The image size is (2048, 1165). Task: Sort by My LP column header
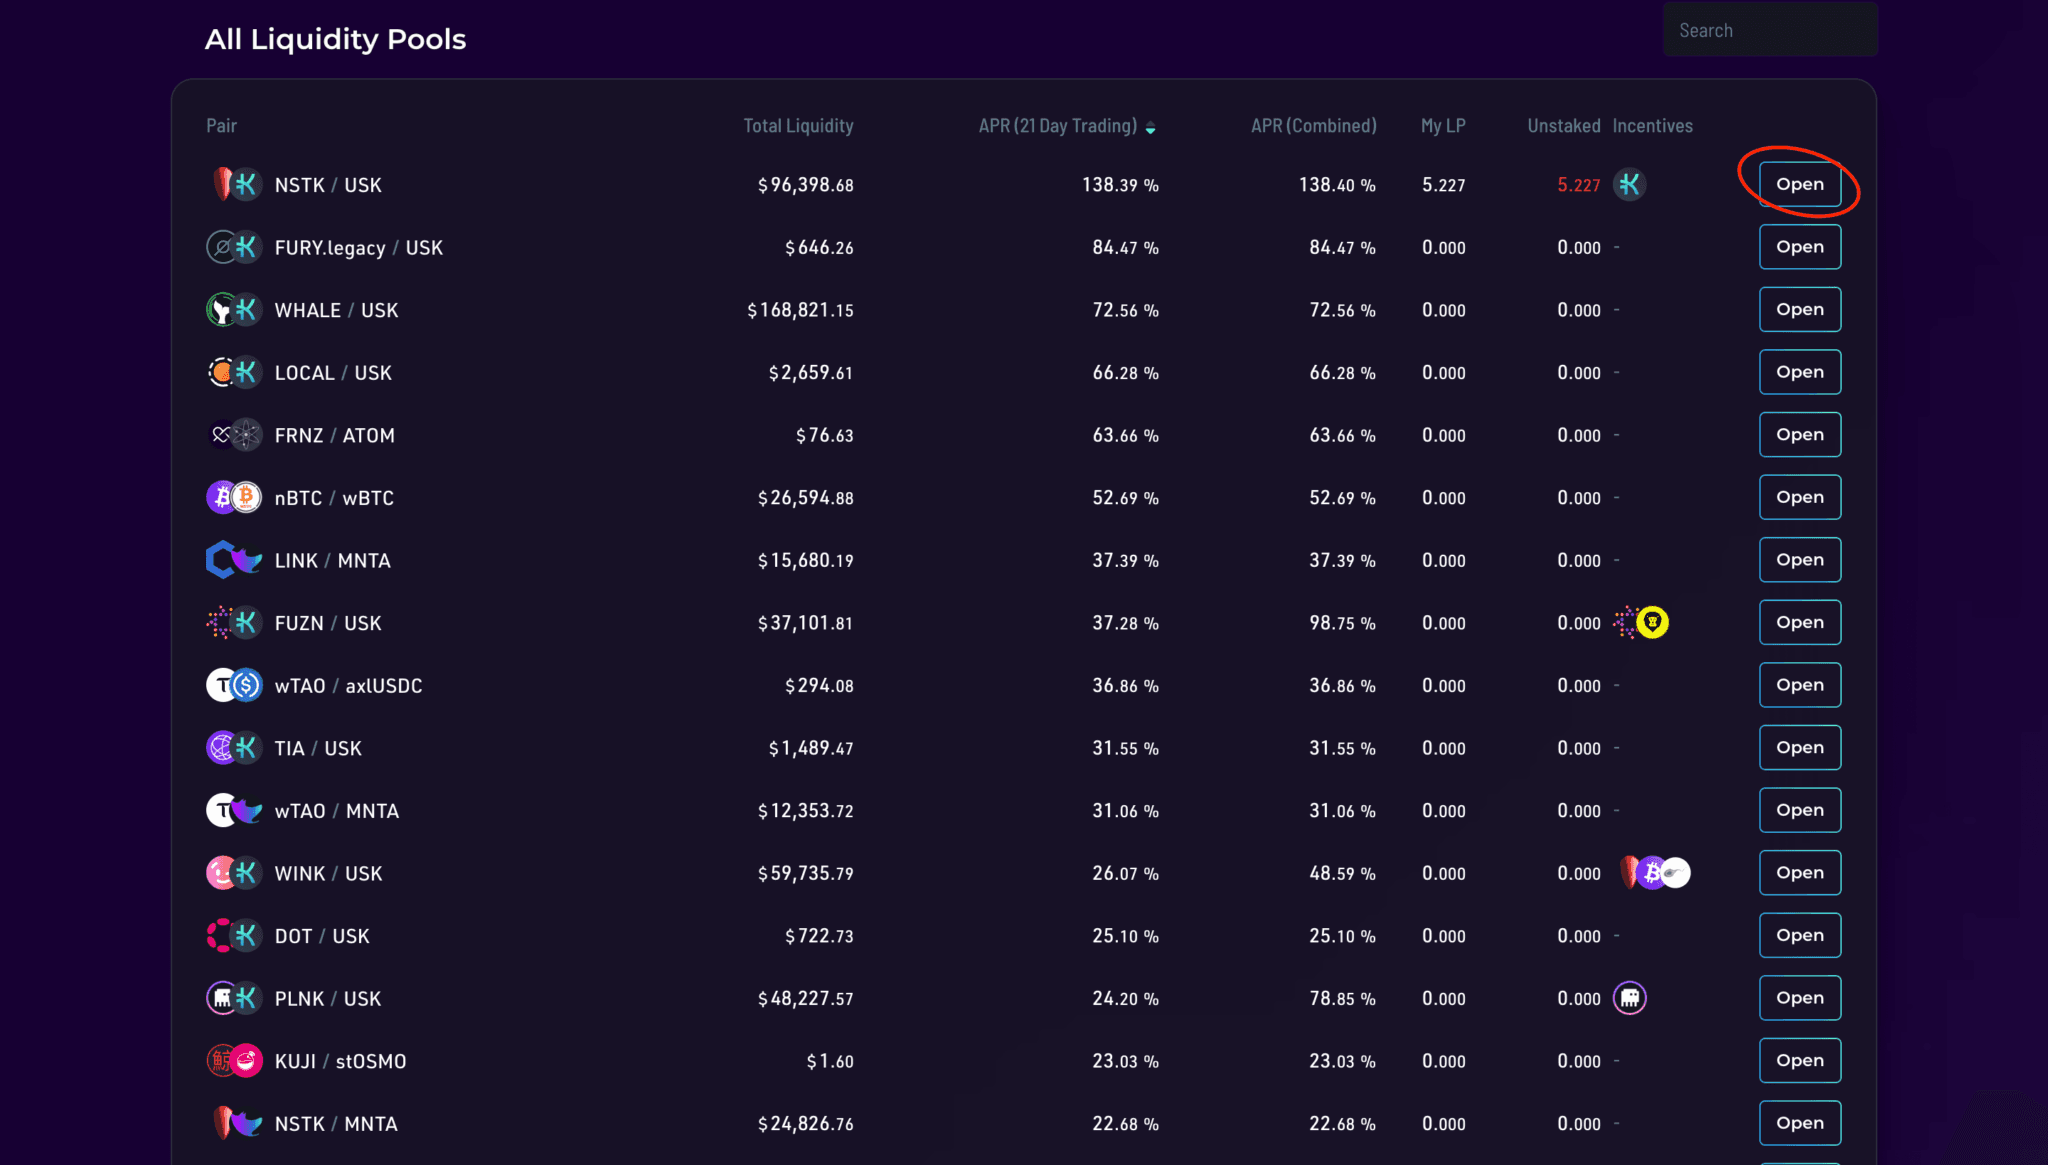tap(1443, 126)
